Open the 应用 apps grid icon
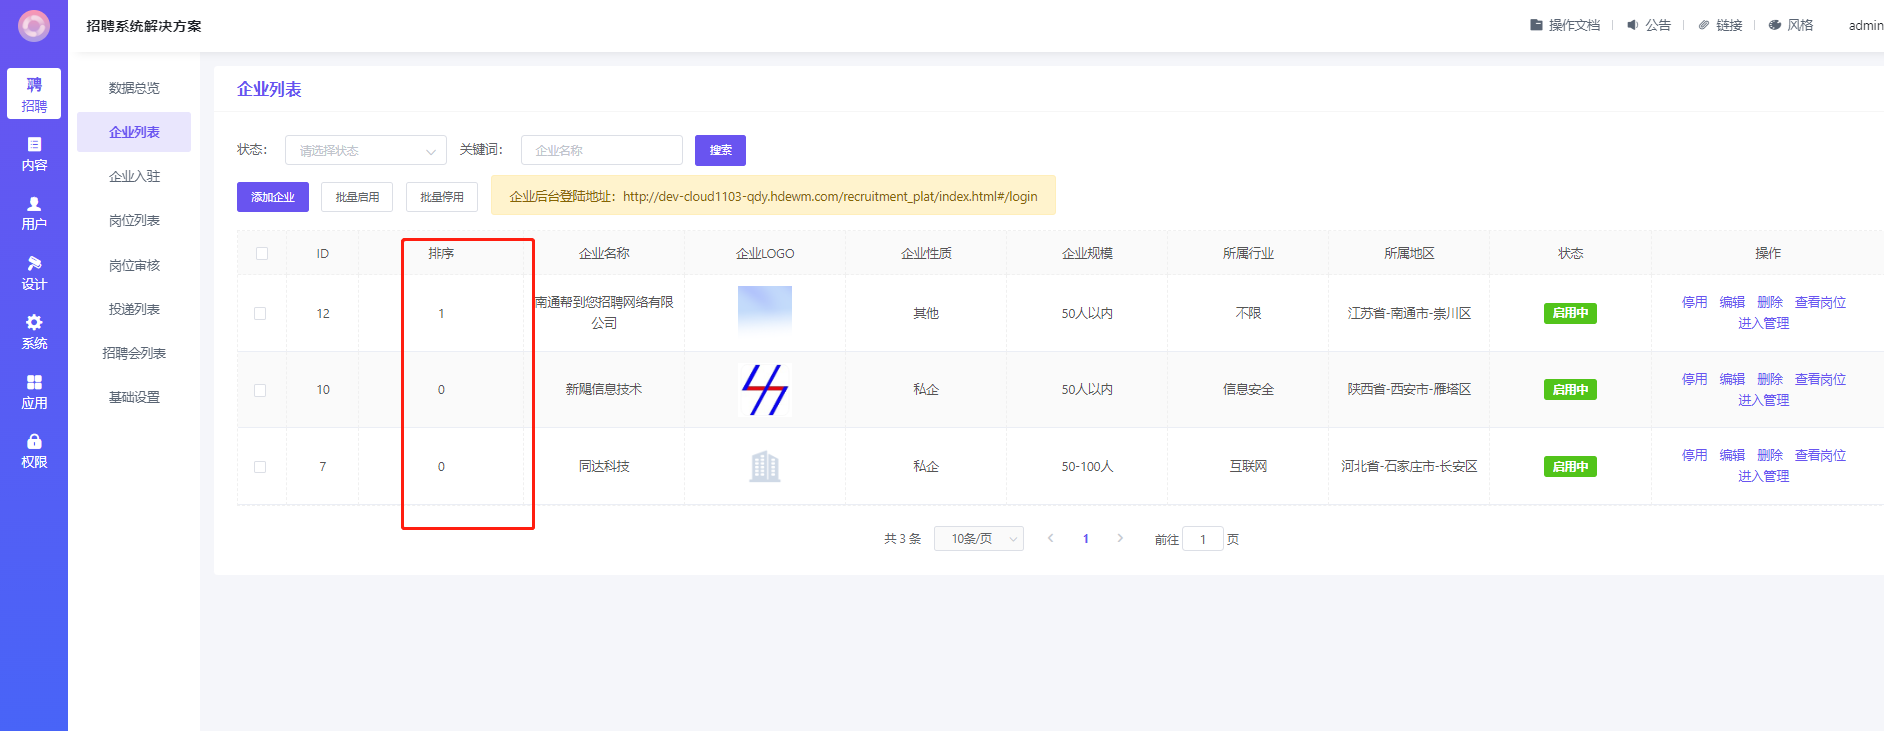The image size is (1884, 731). (x=34, y=383)
